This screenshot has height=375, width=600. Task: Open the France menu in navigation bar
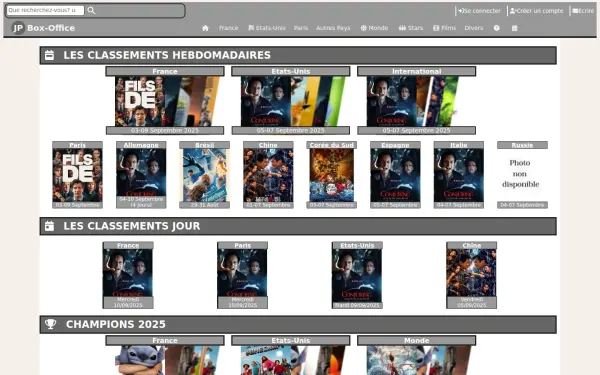(x=228, y=28)
